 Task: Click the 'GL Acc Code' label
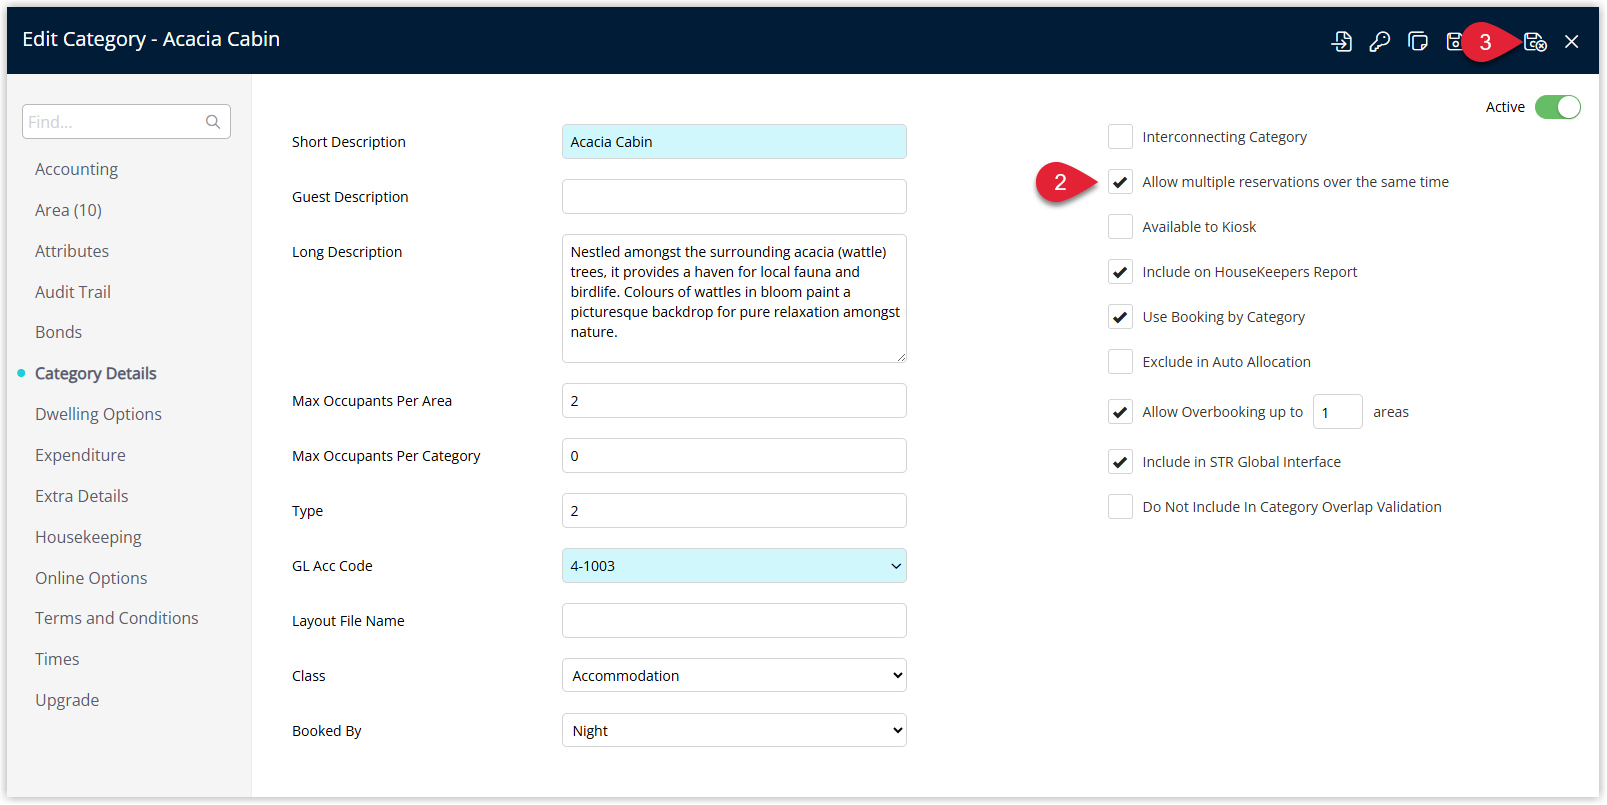click(332, 566)
